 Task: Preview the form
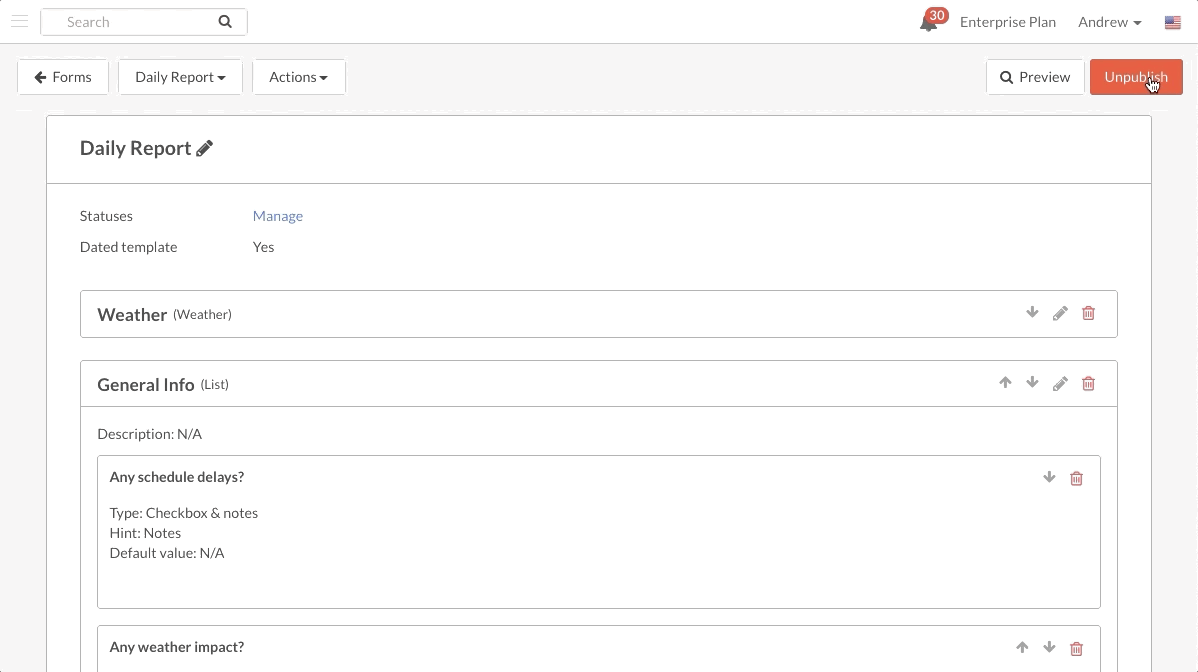pyautogui.click(x=1035, y=77)
